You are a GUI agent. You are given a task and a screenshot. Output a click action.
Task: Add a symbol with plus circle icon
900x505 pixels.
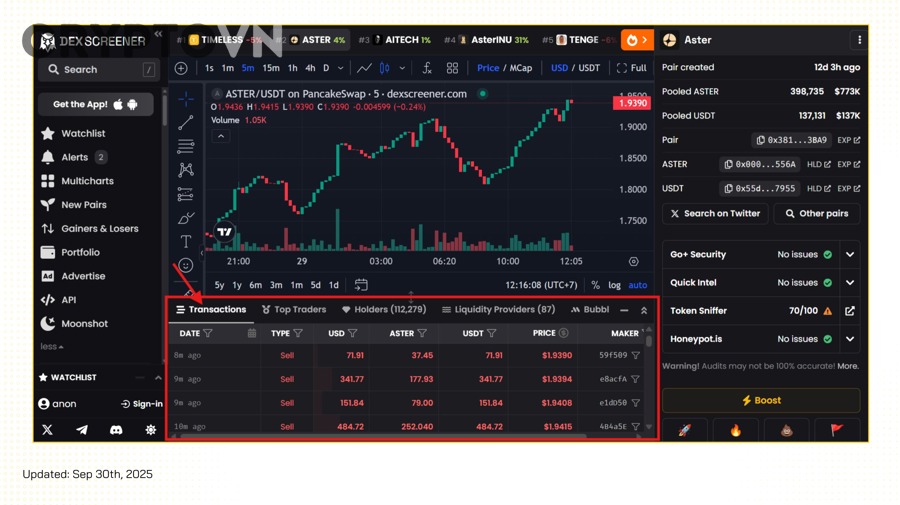(x=181, y=68)
